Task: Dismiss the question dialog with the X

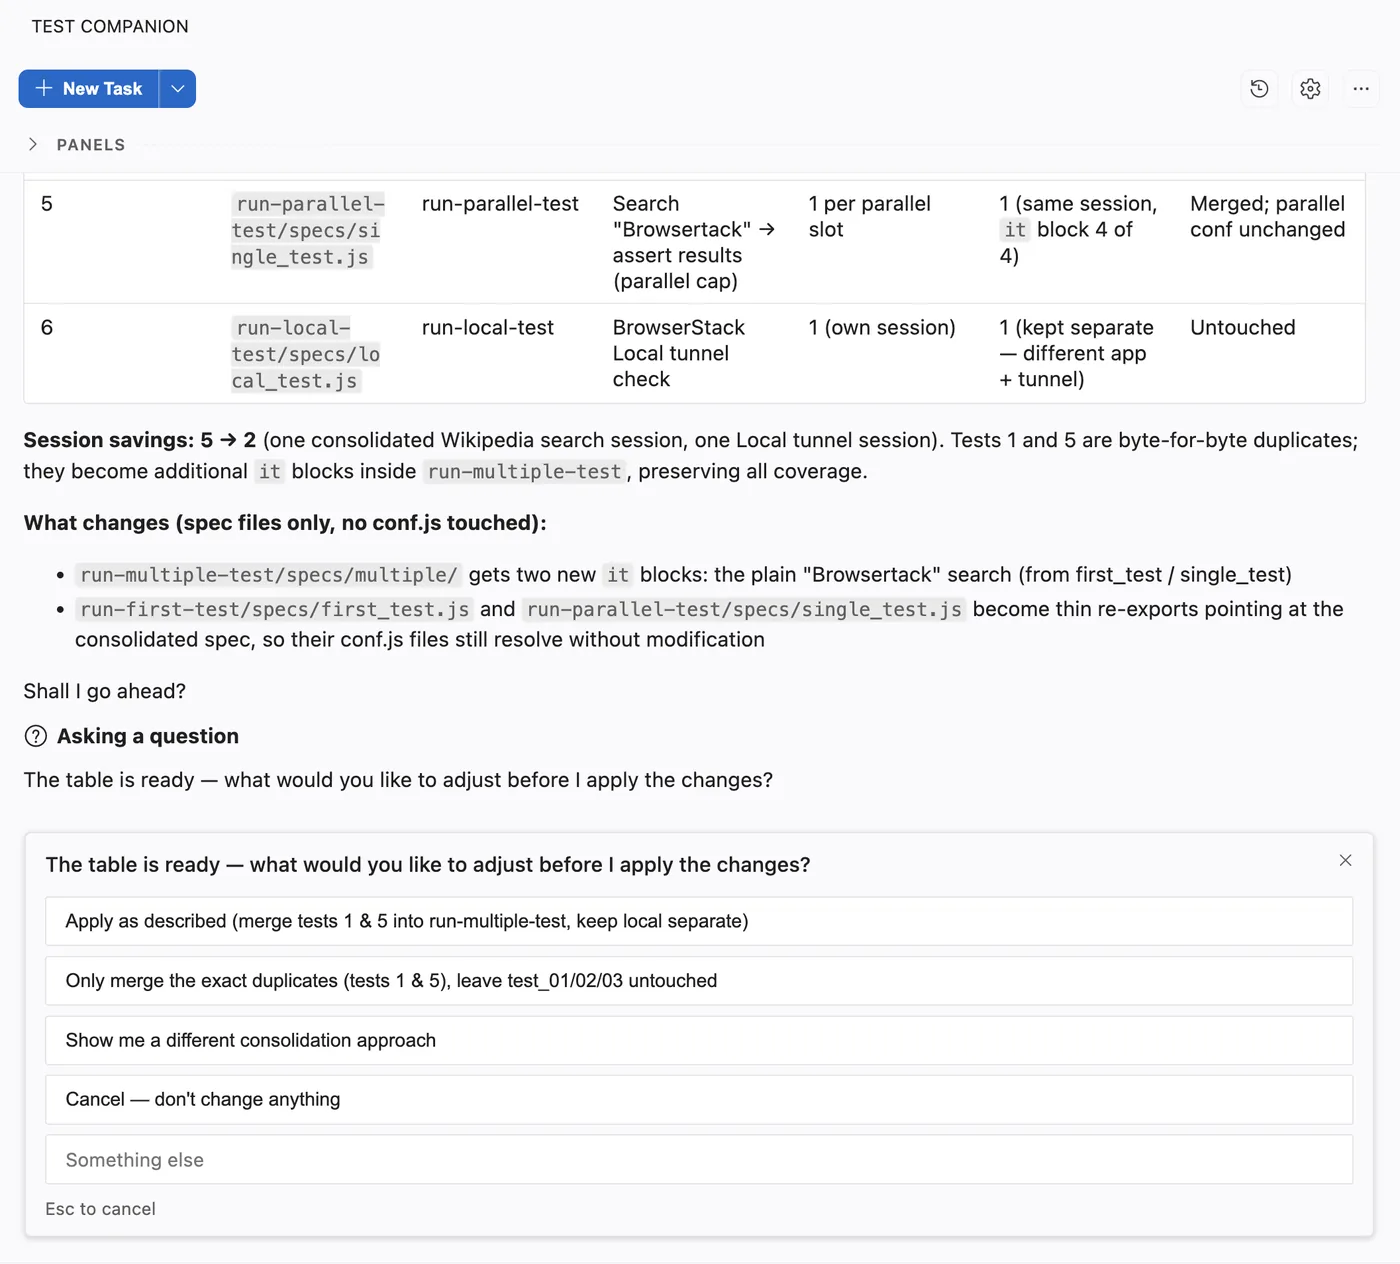Action: [1345, 860]
